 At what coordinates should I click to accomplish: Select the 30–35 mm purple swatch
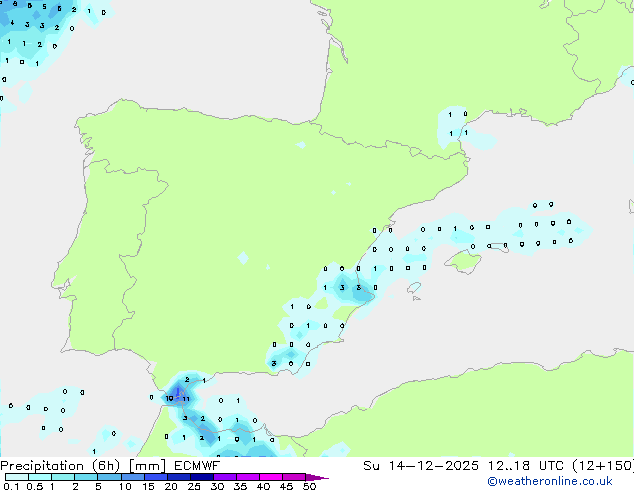pyautogui.click(x=224, y=477)
